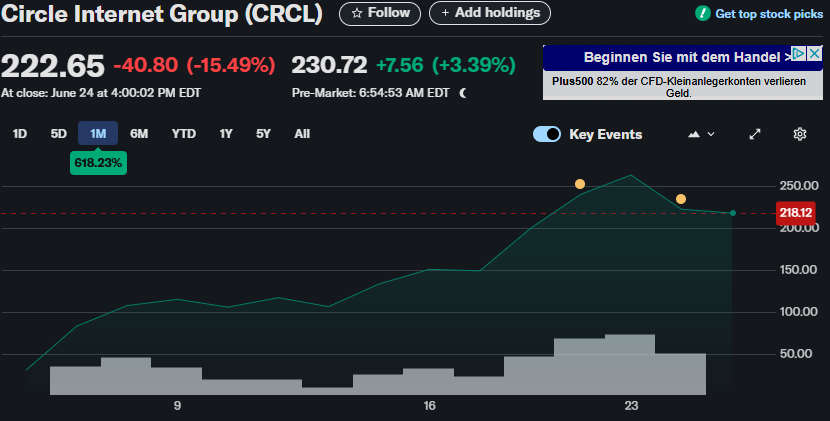Image resolution: width=830 pixels, height=421 pixels.
Task: Click the tallest volume bar
Action: [x=630, y=364]
